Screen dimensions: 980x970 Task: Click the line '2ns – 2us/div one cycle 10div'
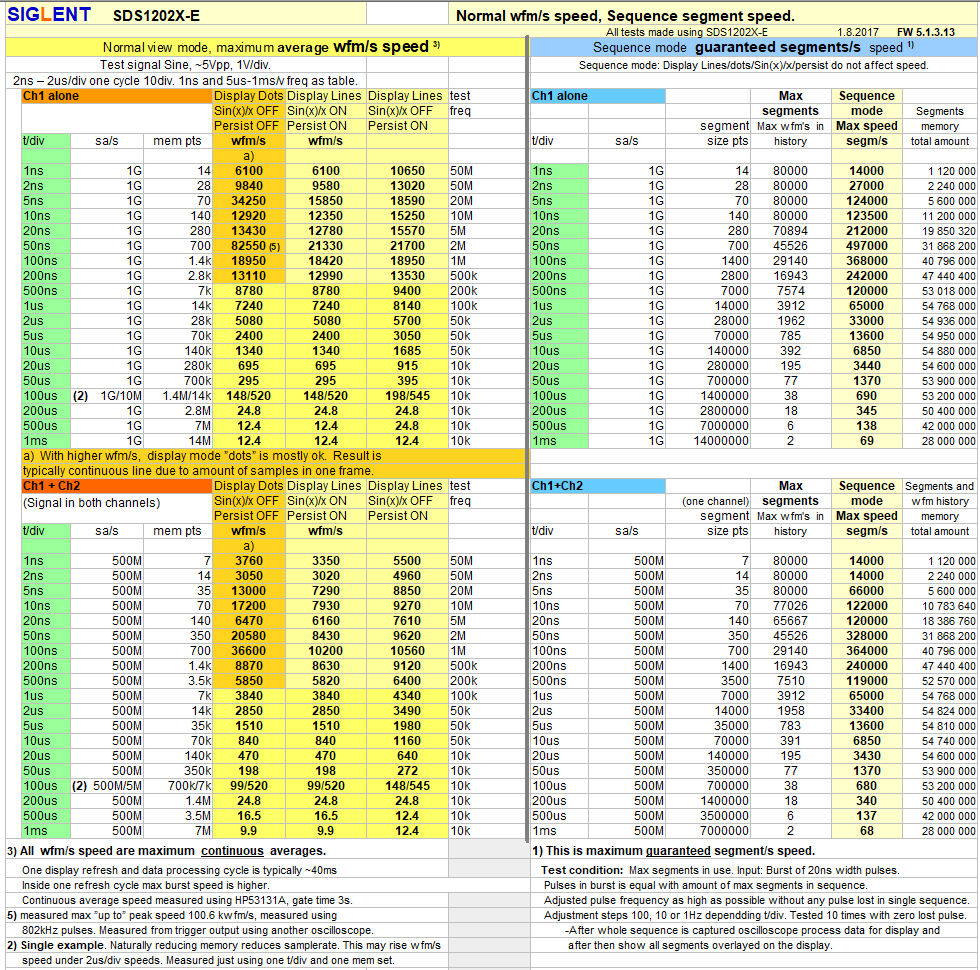click(x=185, y=81)
